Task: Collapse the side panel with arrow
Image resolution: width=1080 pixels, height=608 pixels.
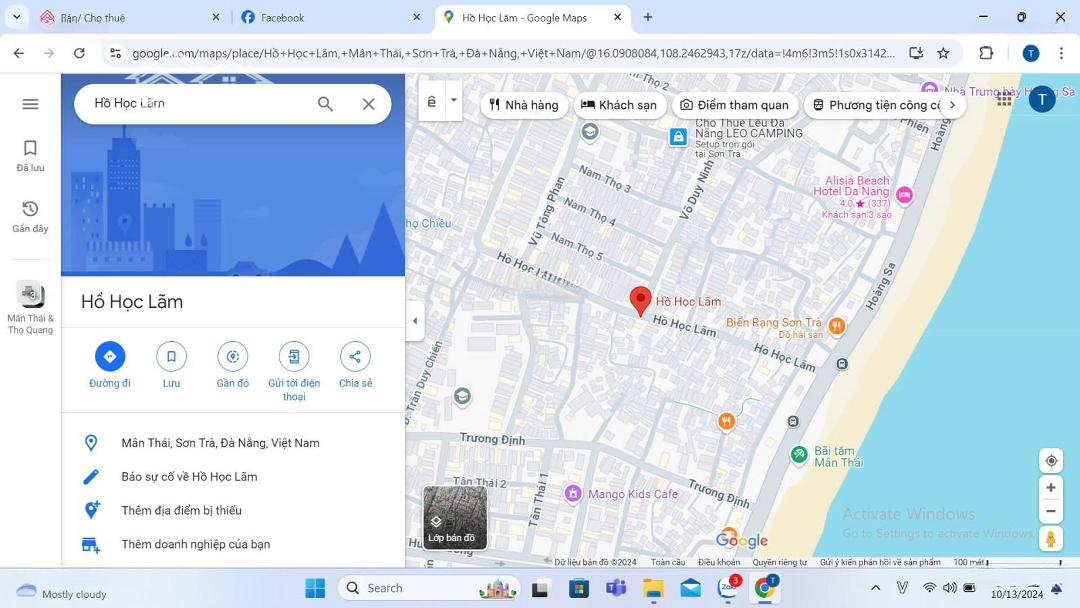Action: 415,321
